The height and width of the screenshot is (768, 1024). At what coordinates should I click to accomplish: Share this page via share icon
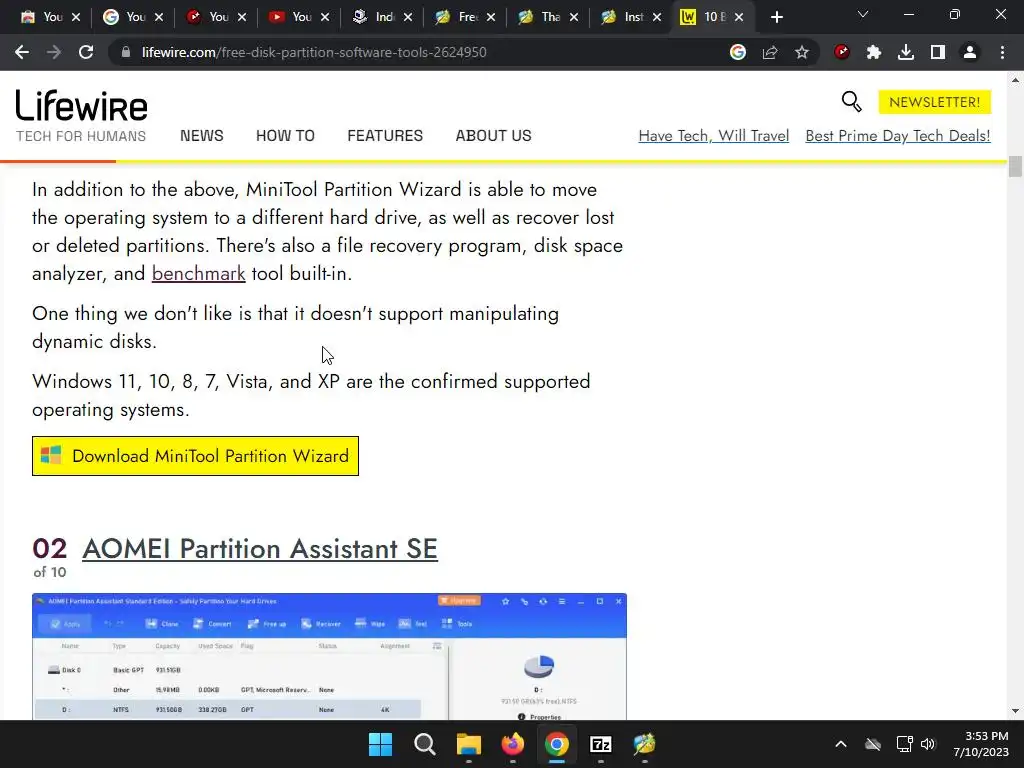pos(770,52)
